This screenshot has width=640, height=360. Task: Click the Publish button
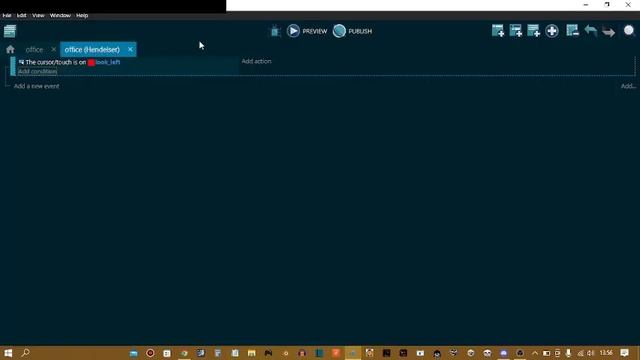[353, 31]
